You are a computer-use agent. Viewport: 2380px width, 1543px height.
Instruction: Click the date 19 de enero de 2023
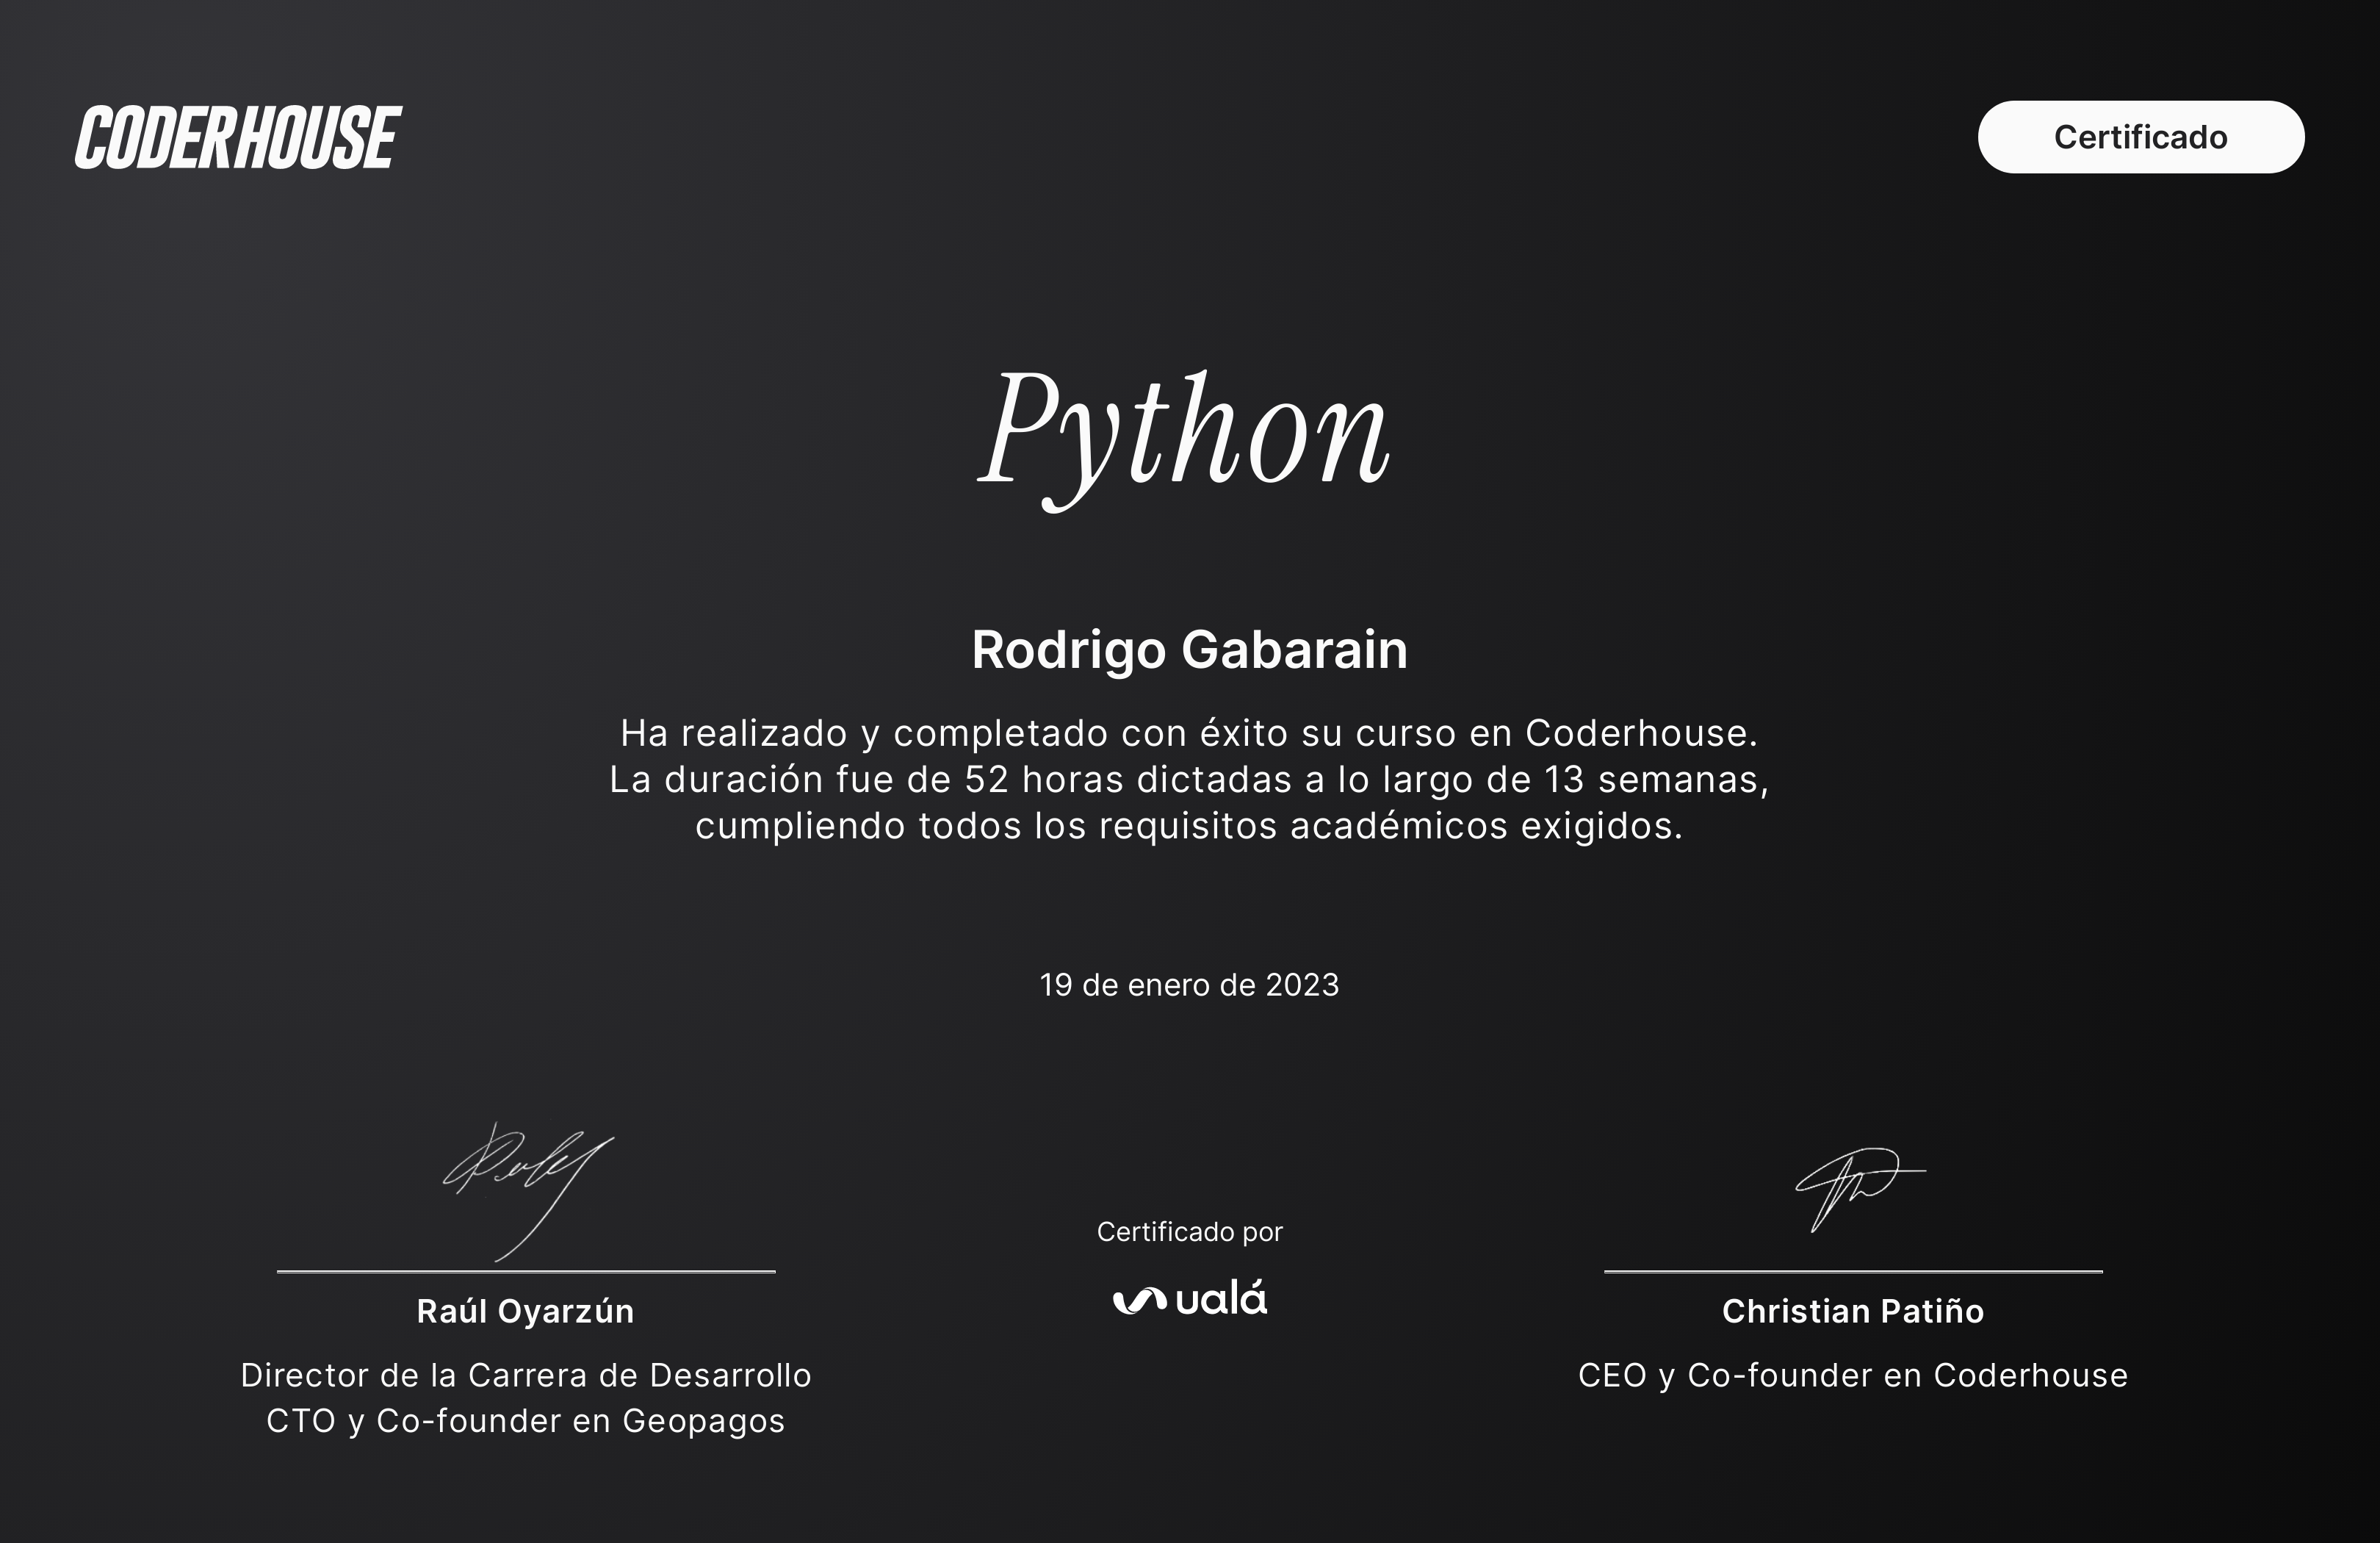click(x=1189, y=985)
